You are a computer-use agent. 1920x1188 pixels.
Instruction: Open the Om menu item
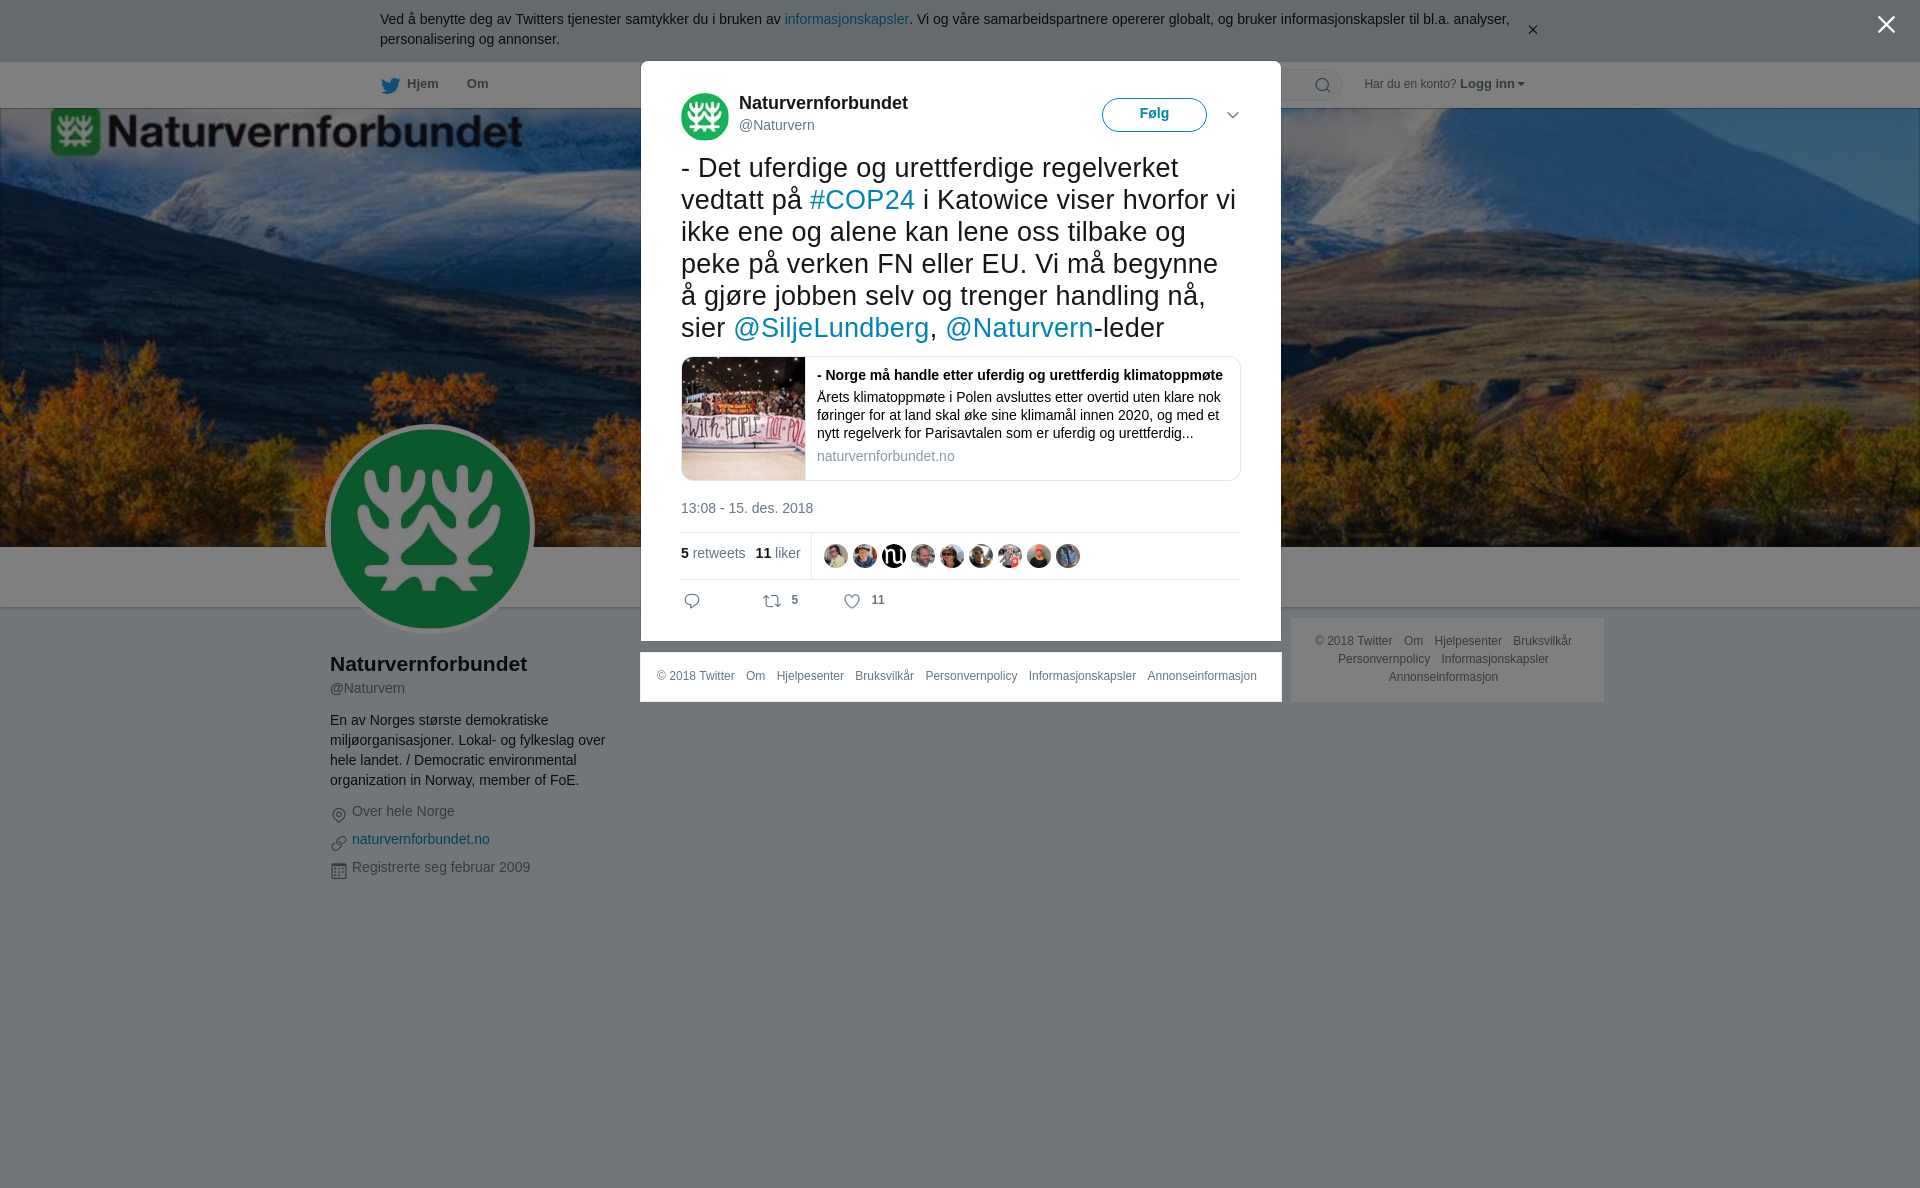point(477,84)
